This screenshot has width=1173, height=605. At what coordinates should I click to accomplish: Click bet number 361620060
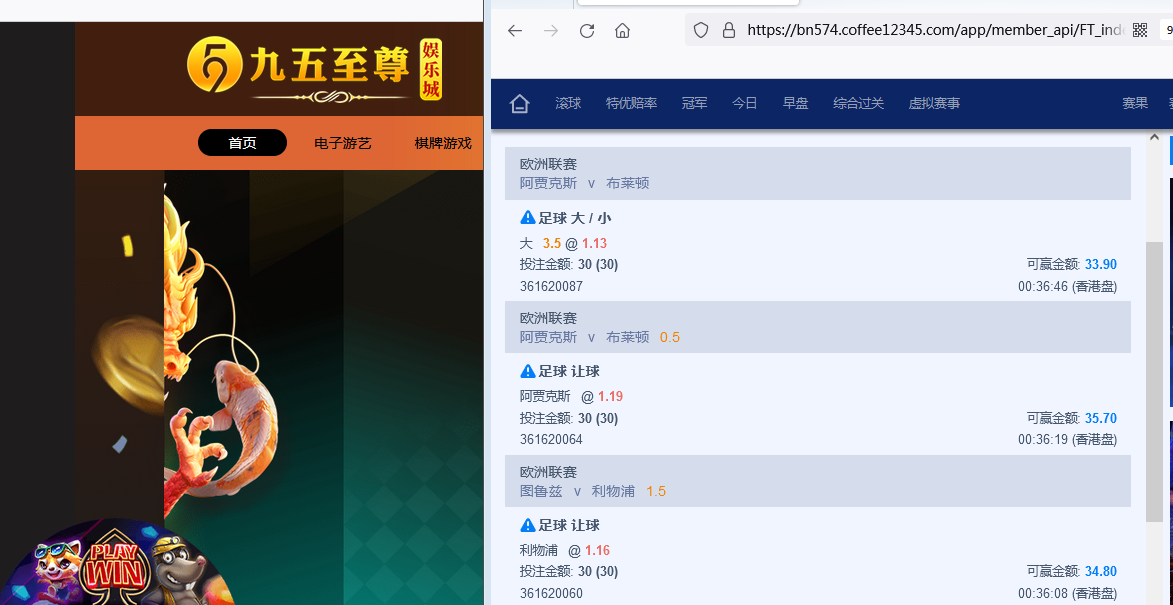(x=551, y=594)
